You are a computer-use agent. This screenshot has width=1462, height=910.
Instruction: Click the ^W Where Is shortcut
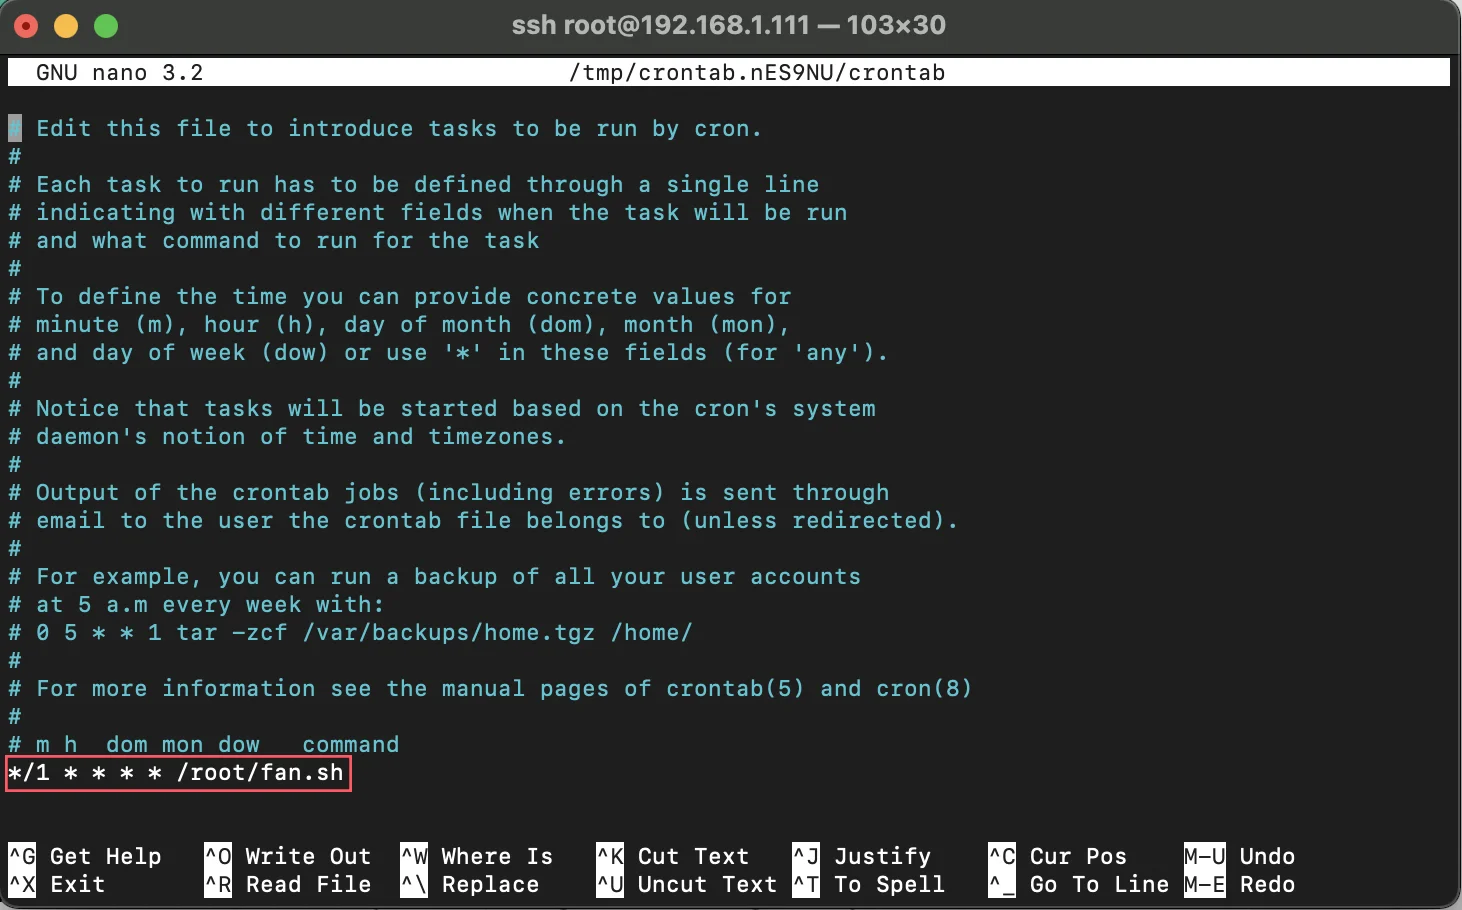click(477, 857)
